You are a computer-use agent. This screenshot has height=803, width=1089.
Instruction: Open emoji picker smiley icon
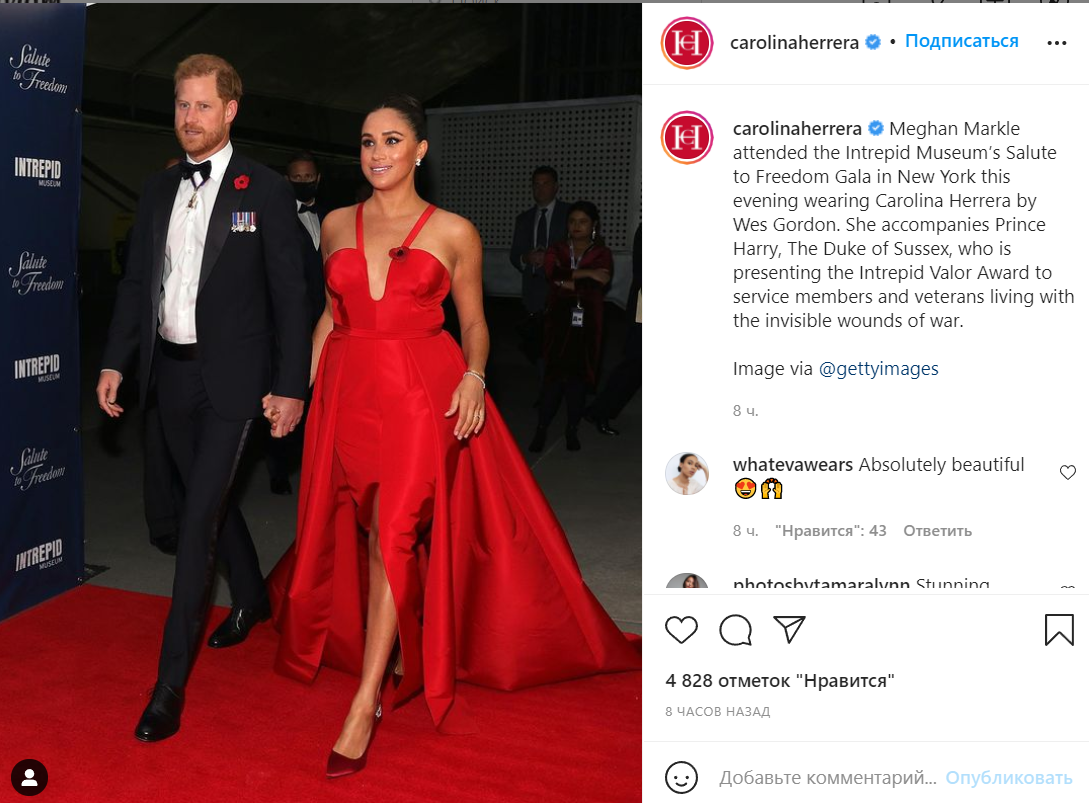click(x=681, y=777)
